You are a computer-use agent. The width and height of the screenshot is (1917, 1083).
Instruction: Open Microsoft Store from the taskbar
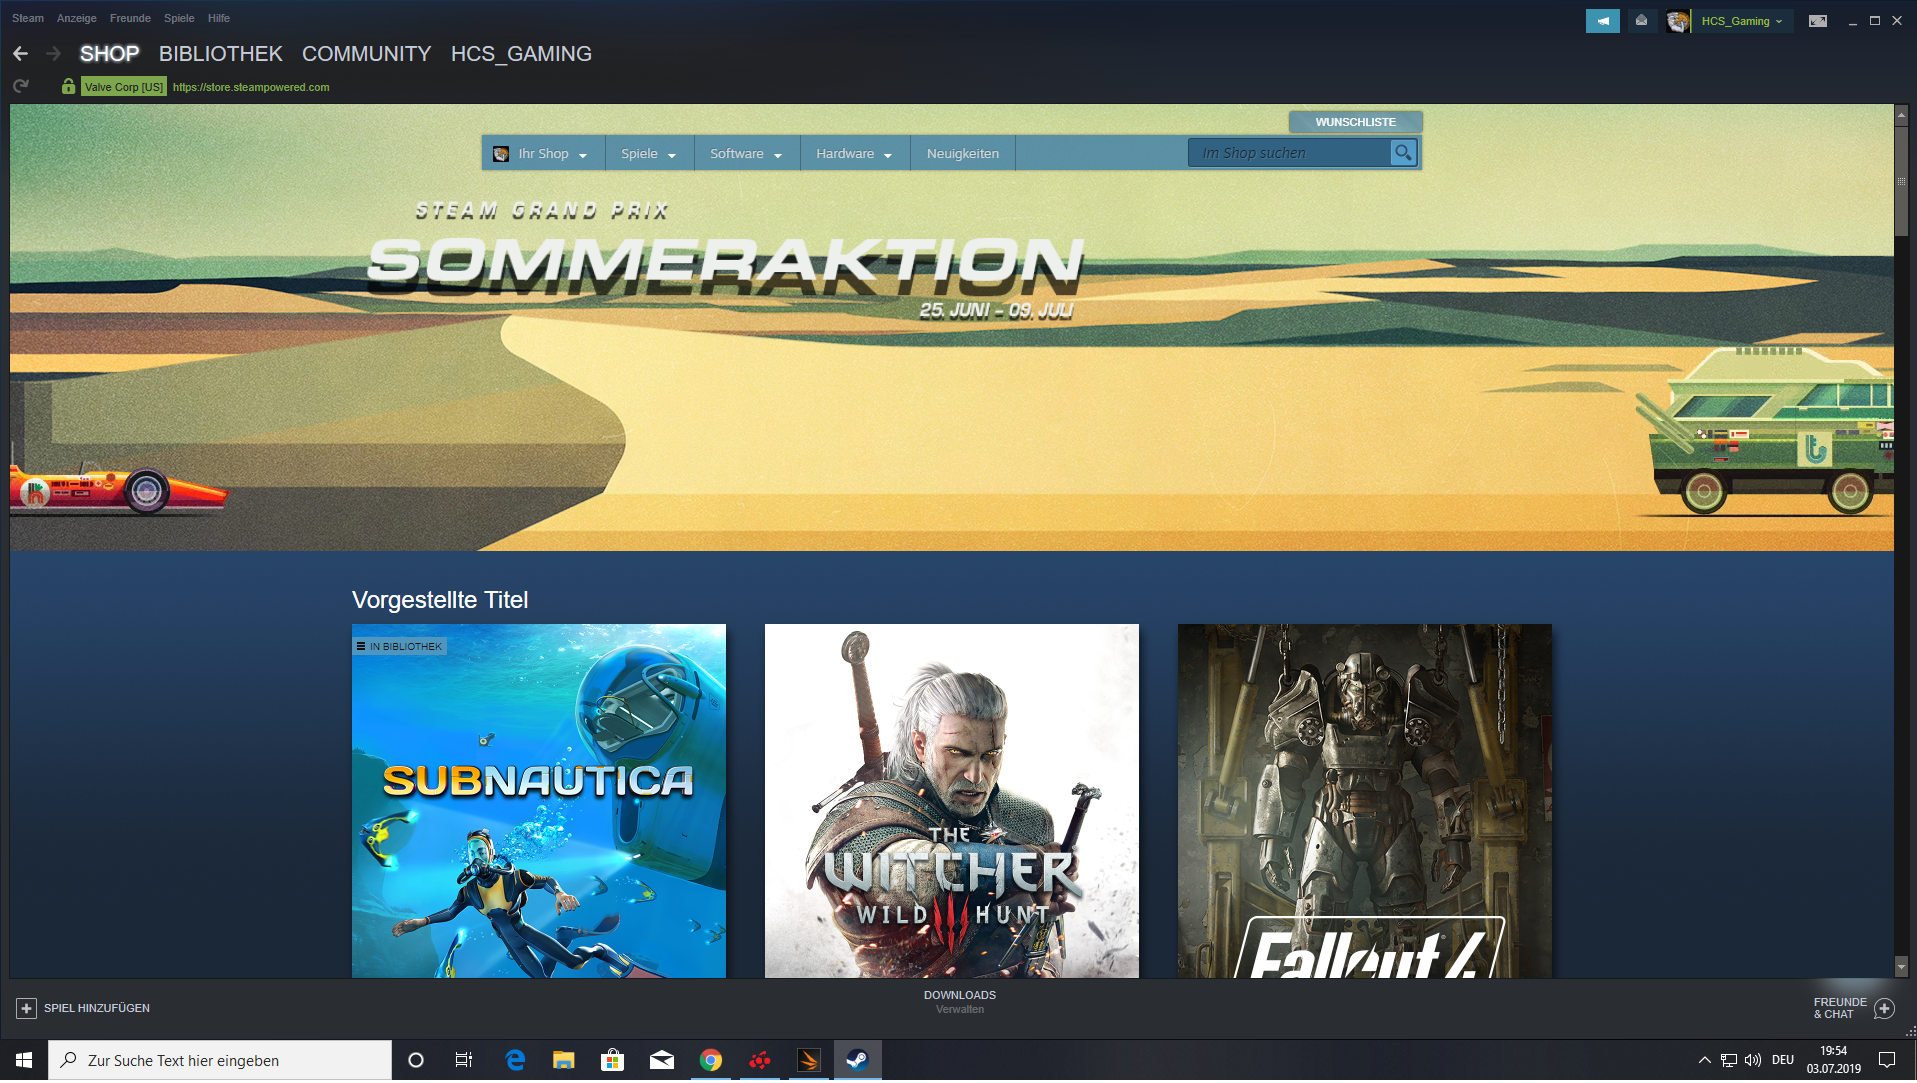click(612, 1061)
